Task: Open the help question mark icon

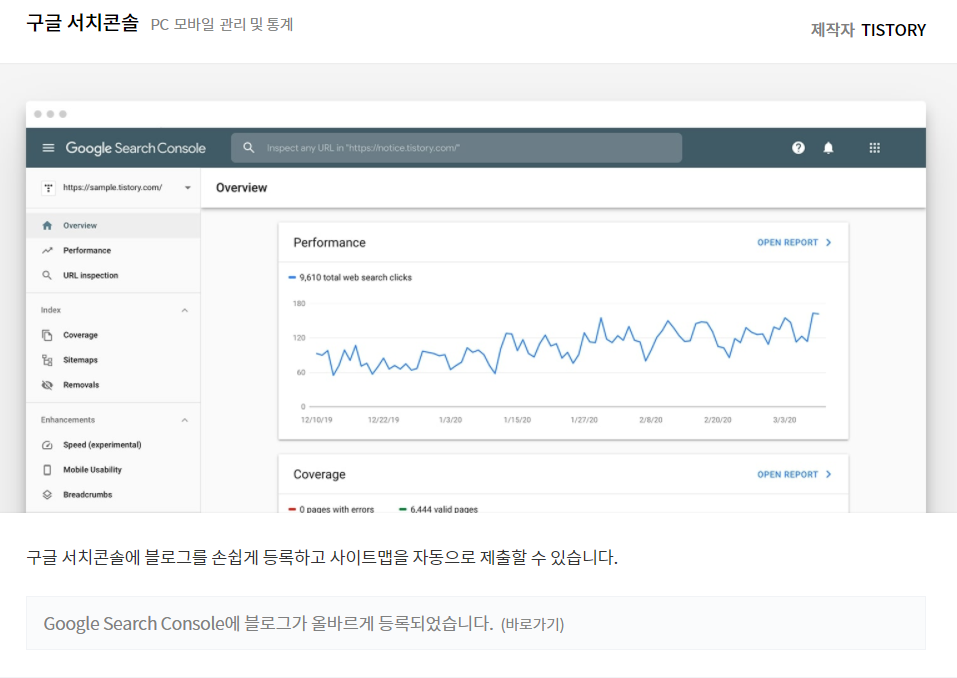Action: 798,148
